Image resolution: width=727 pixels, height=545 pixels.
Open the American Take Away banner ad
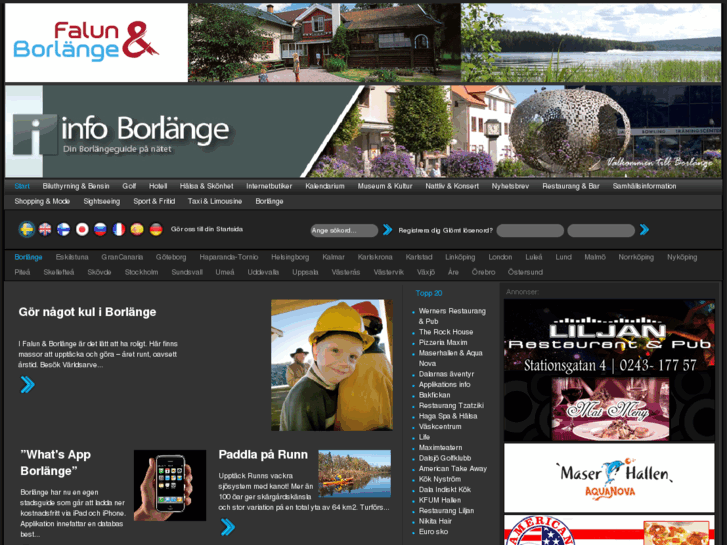609,530
